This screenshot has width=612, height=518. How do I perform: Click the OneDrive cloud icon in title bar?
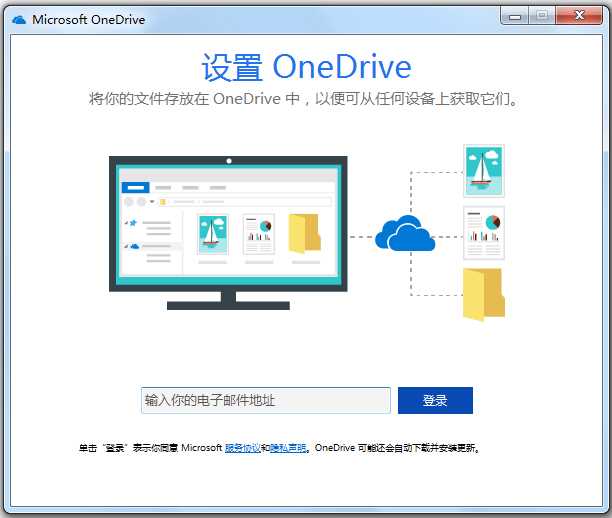19,20
